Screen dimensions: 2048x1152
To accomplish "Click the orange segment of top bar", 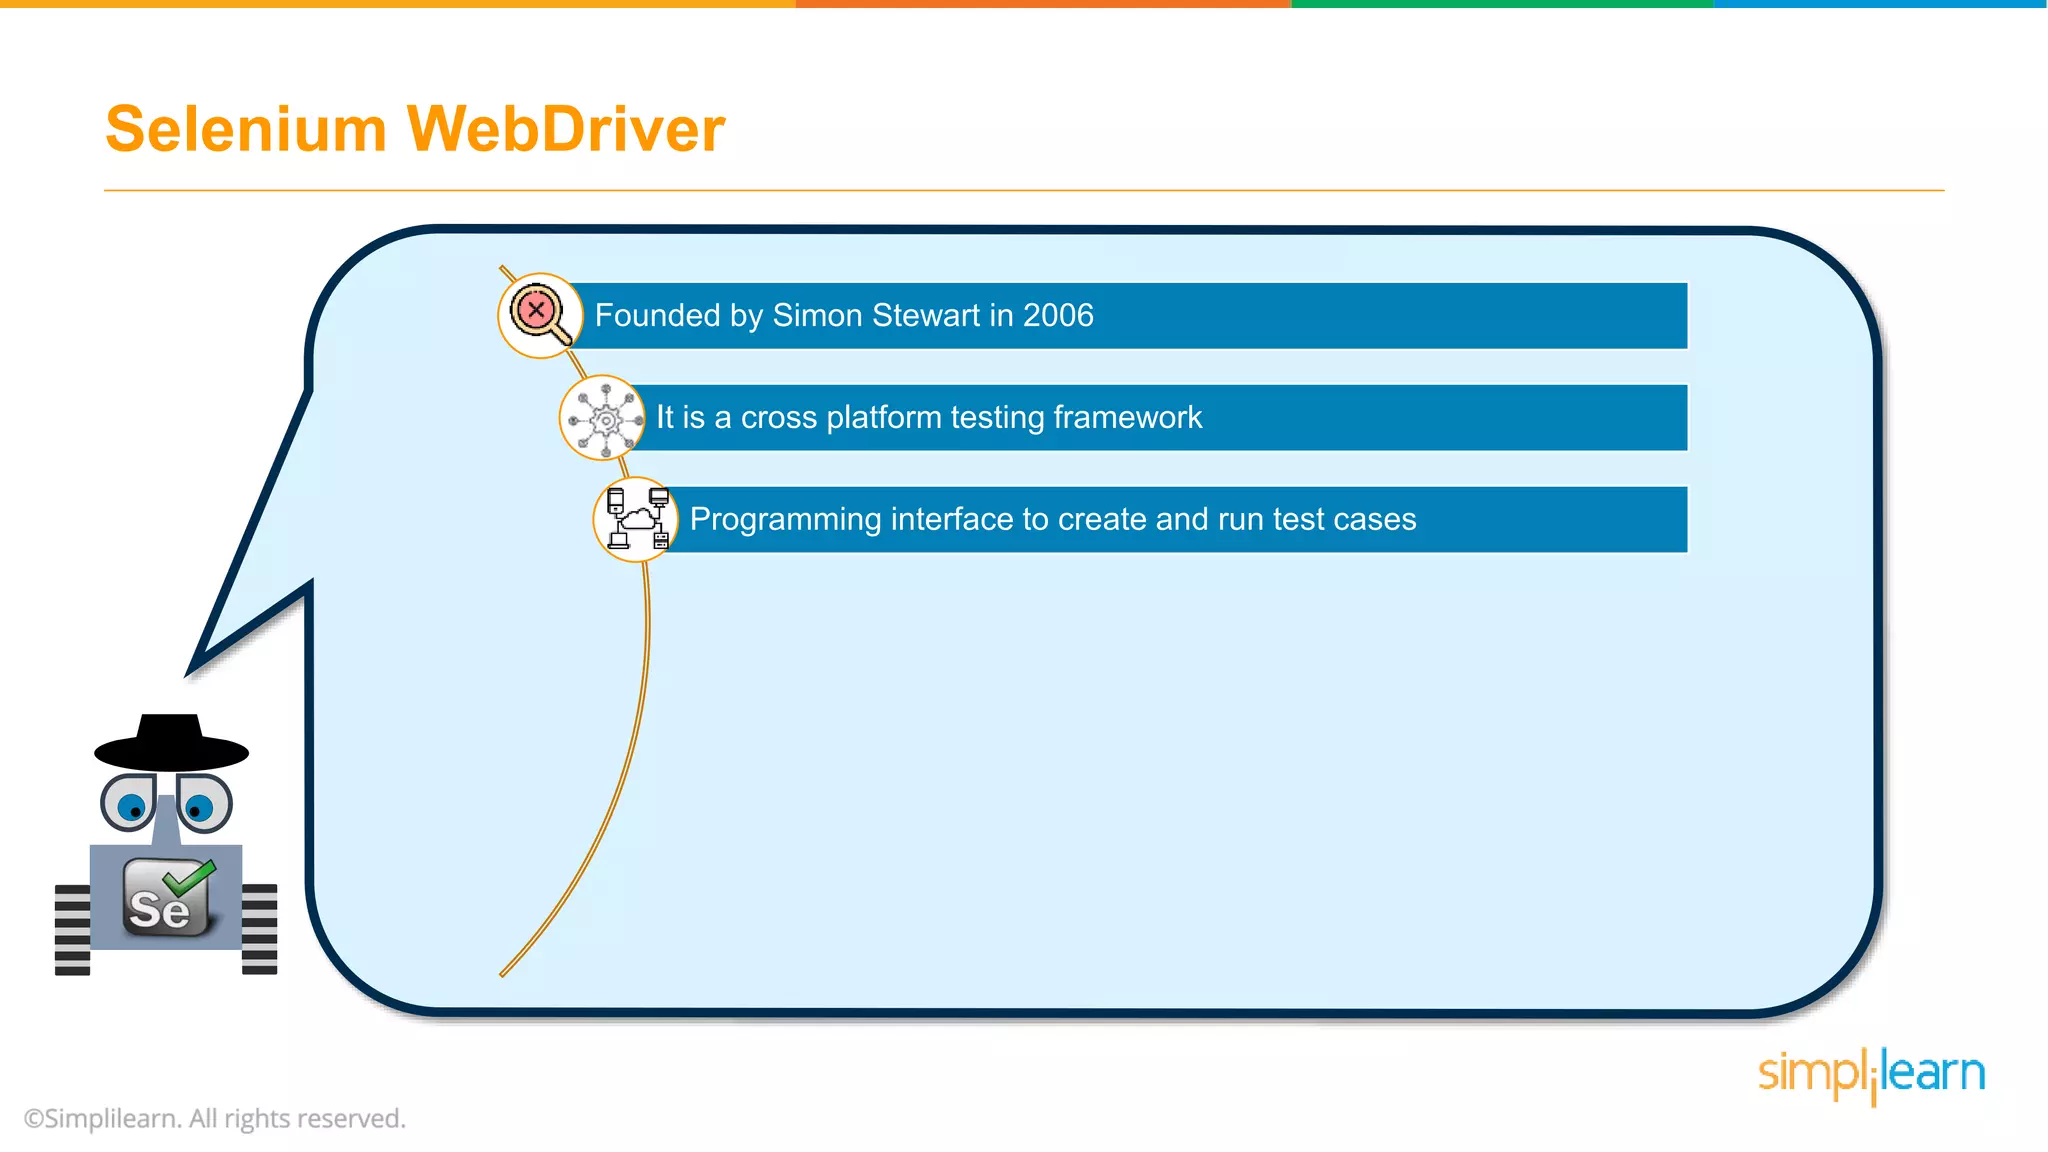I will 1043,4.
